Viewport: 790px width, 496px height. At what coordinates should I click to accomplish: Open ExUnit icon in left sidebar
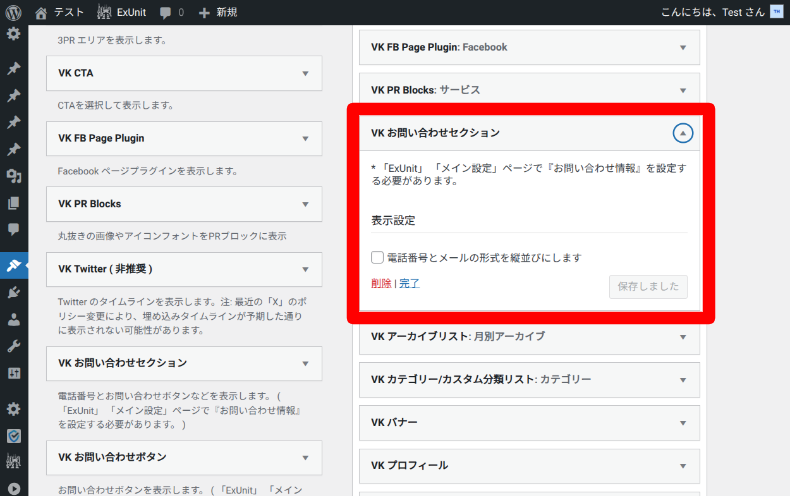tap(14, 461)
